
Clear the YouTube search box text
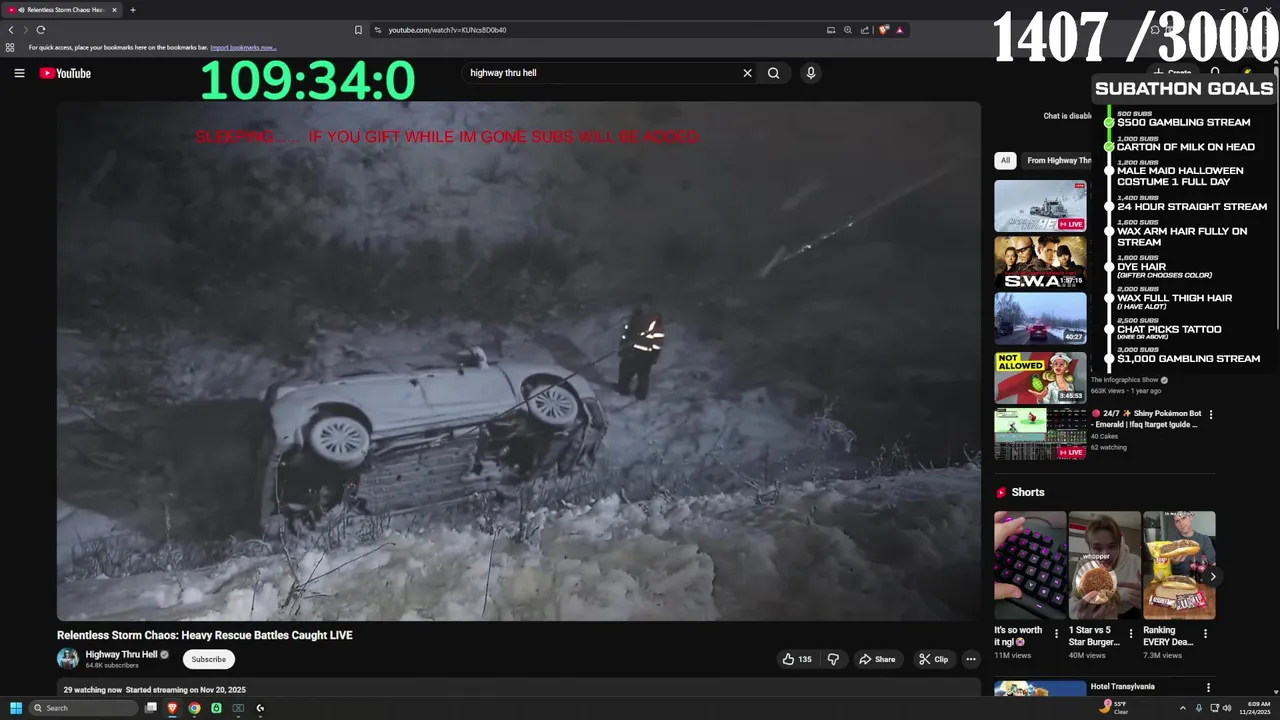pos(747,73)
